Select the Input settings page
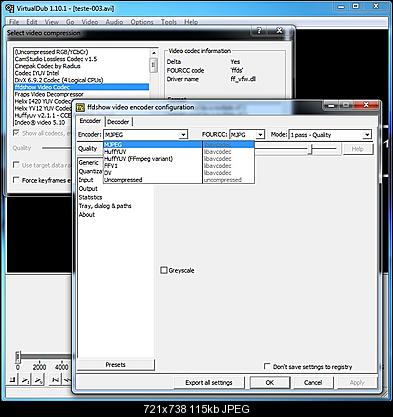Viewport: 393px width, 417px height. [x=86, y=180]
